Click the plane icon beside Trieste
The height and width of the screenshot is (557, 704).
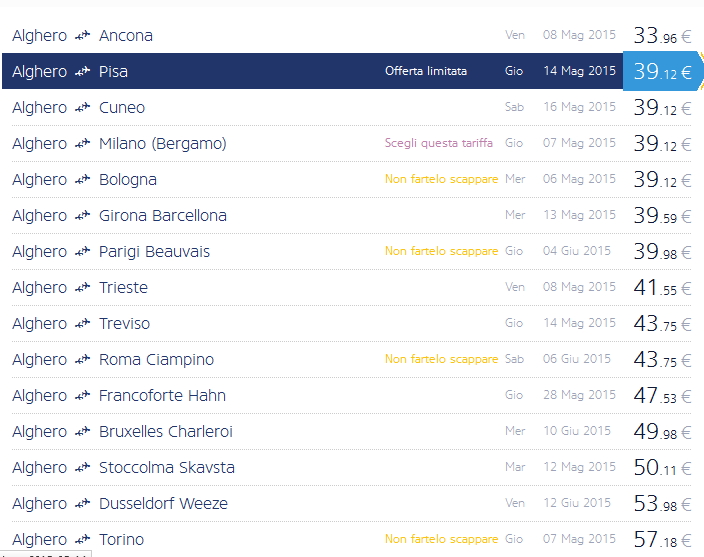click(83, 288)
